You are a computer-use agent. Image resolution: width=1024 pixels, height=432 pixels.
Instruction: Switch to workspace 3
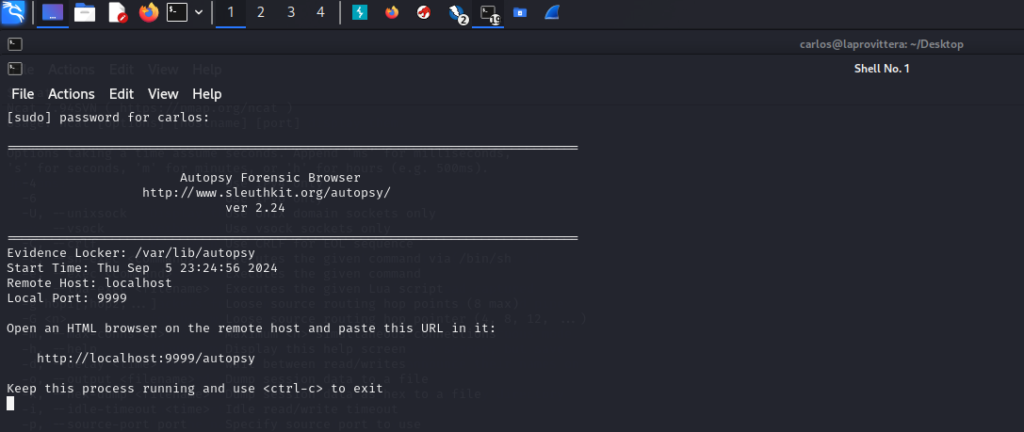coord(291,13)
